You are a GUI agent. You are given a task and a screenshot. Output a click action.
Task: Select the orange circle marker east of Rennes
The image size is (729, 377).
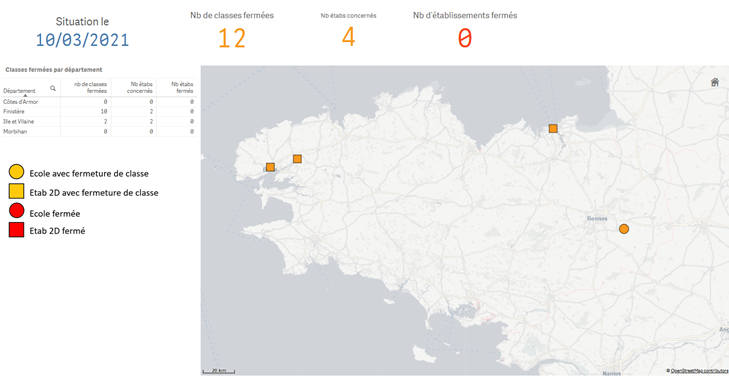tap(624, 229)
